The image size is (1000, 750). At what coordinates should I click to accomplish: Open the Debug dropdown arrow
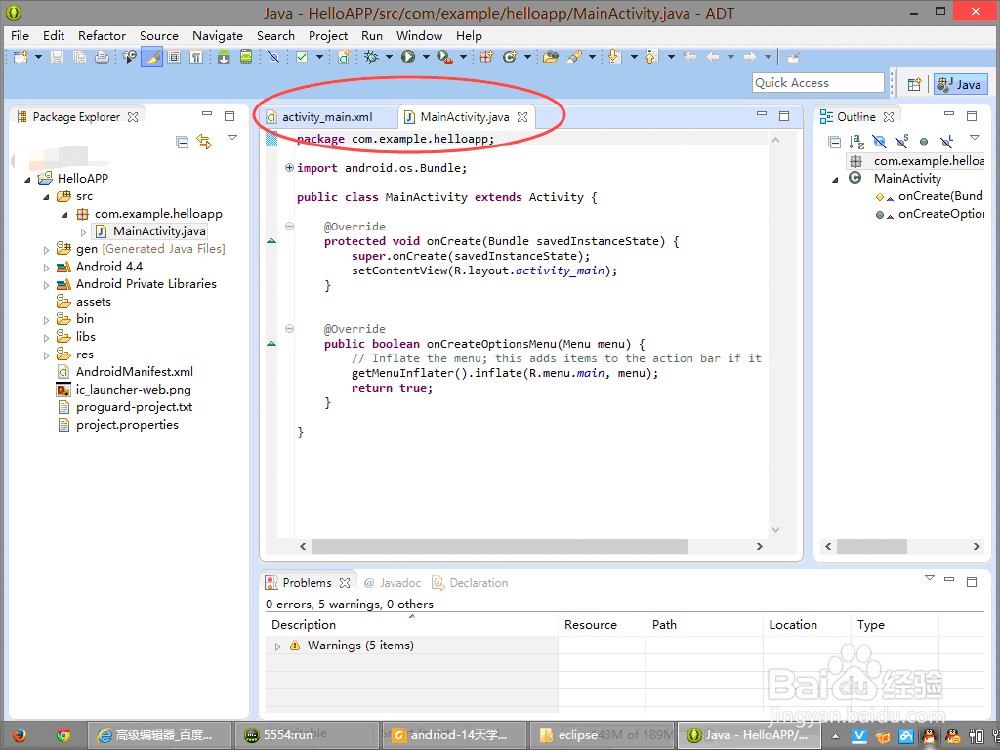[389, 57]
